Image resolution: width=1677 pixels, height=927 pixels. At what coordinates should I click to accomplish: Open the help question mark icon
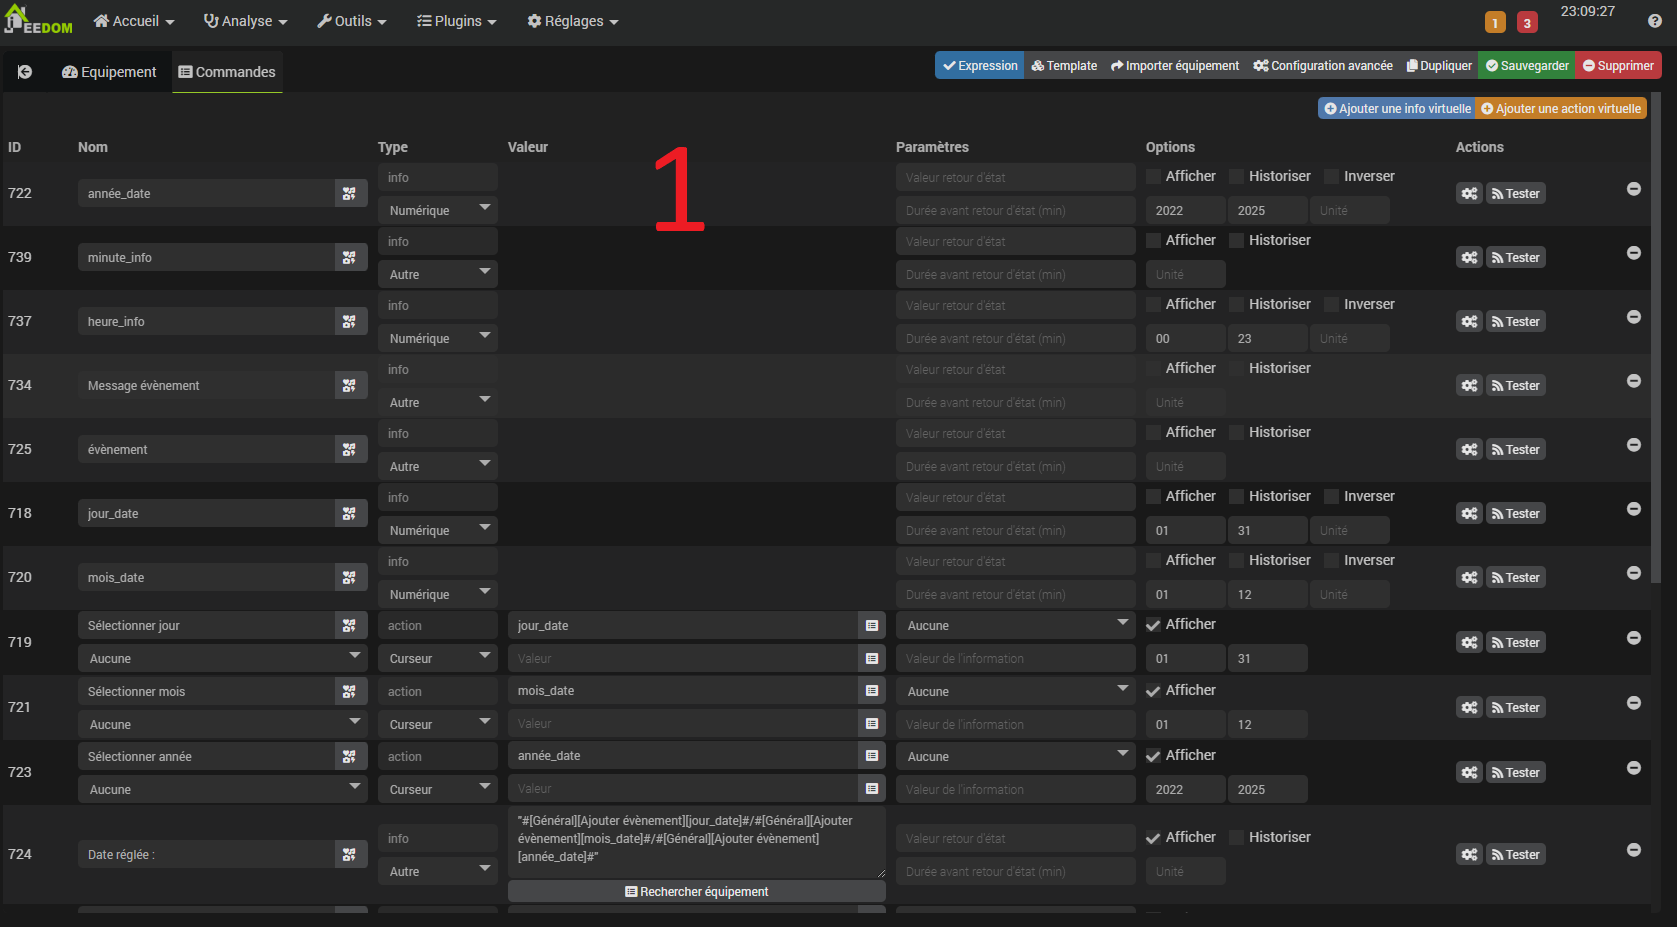(x=1655, y=21)
